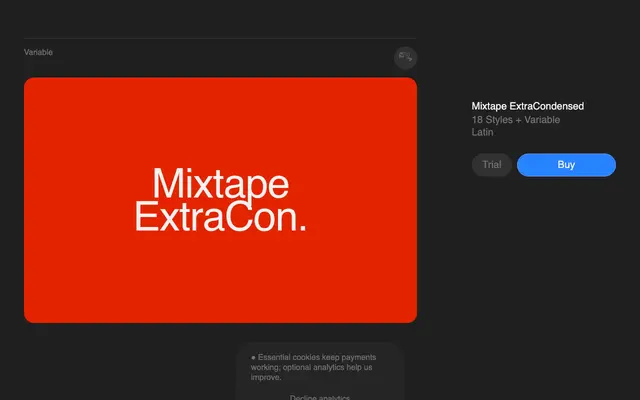640x400 pixels.
Task: Click Decline analytics in cookie banner
Action: (x=320, y=397)
